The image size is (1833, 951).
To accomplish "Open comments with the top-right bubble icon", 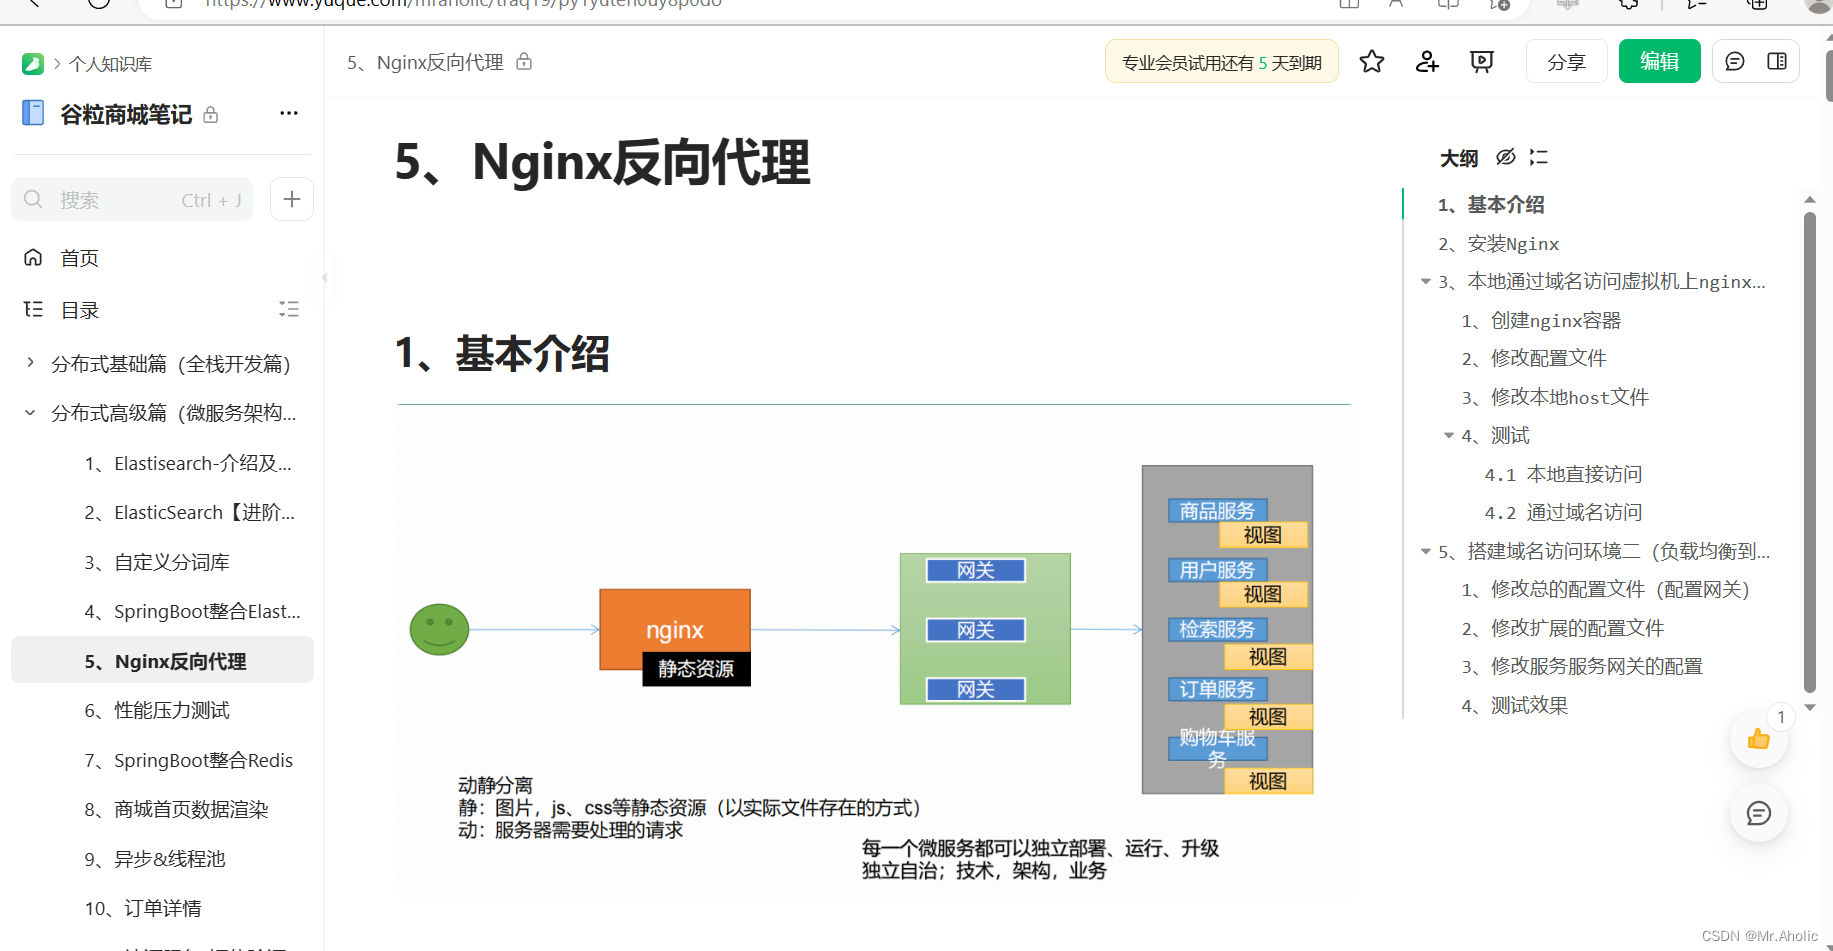I will [x=1734, y=61].
